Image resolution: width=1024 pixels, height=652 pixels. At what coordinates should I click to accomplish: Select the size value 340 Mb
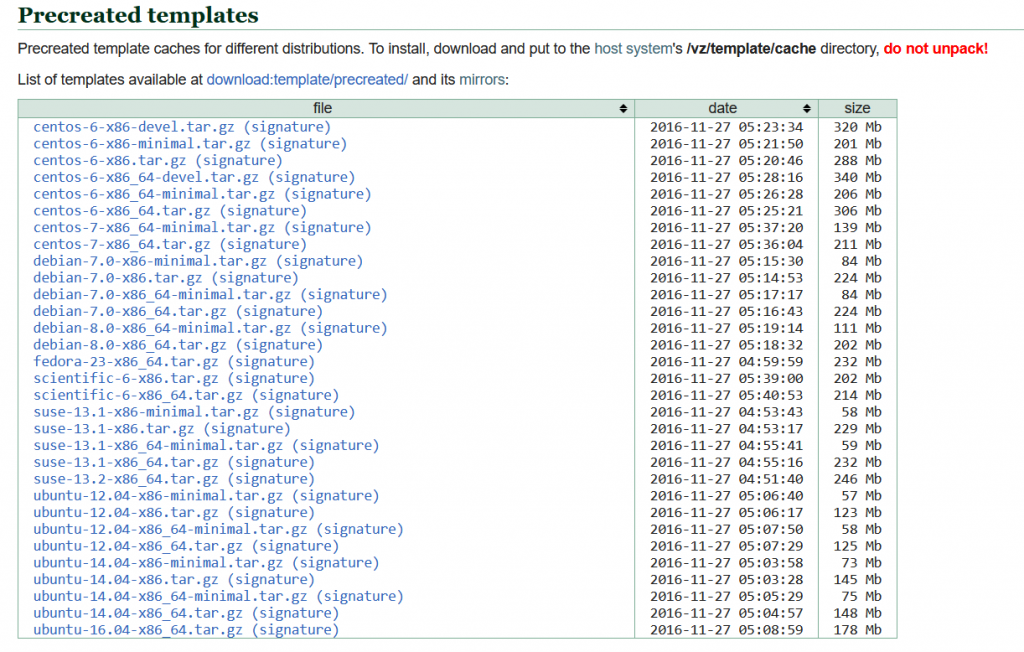tap(857, 177)
